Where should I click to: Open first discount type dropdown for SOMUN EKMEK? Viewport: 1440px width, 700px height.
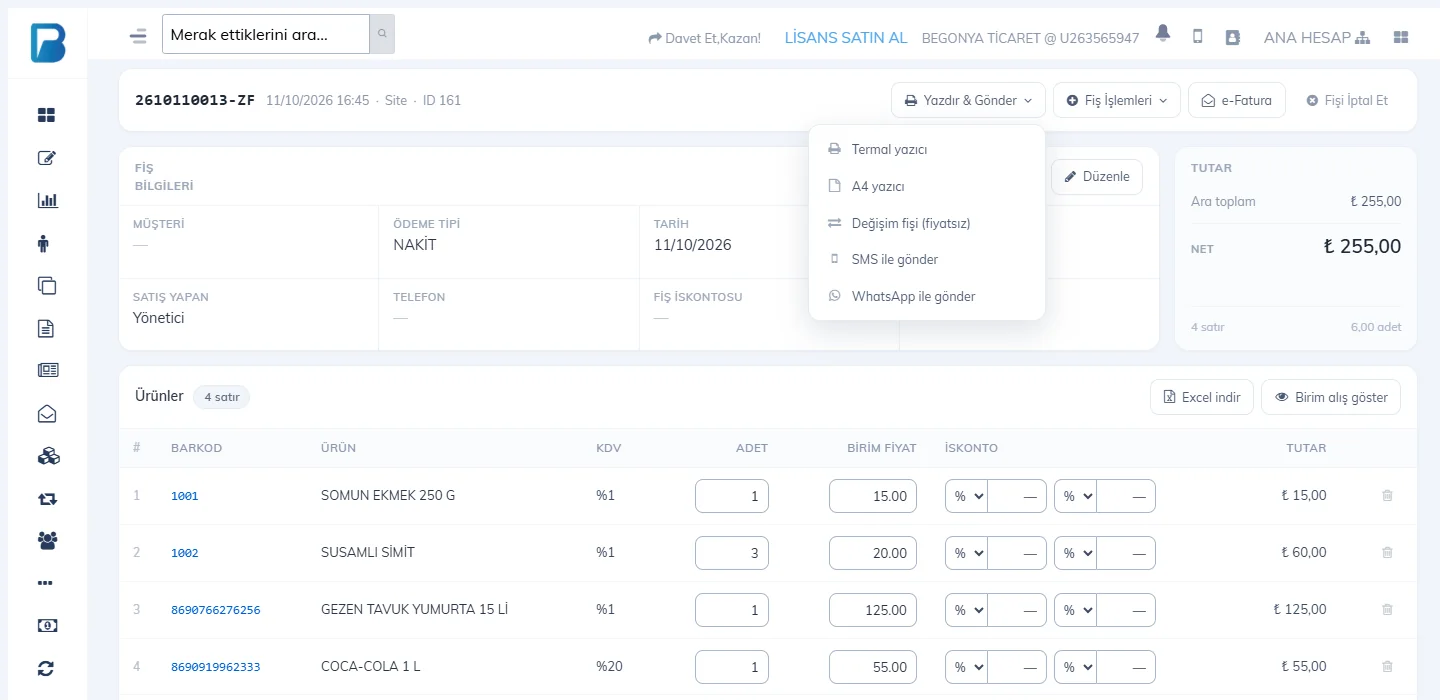(966, 496)
